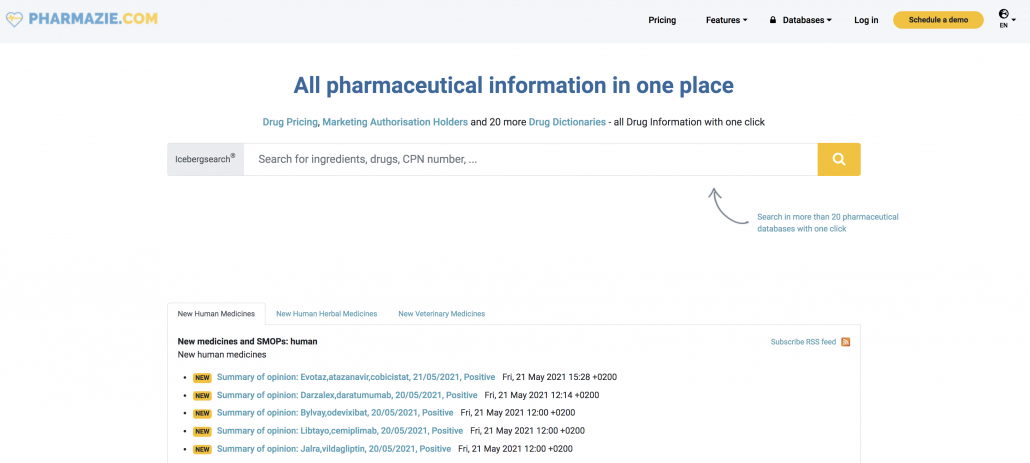Open Darzalex daratumumab summary link
The image size is (1030, 463).
[347, 395]
